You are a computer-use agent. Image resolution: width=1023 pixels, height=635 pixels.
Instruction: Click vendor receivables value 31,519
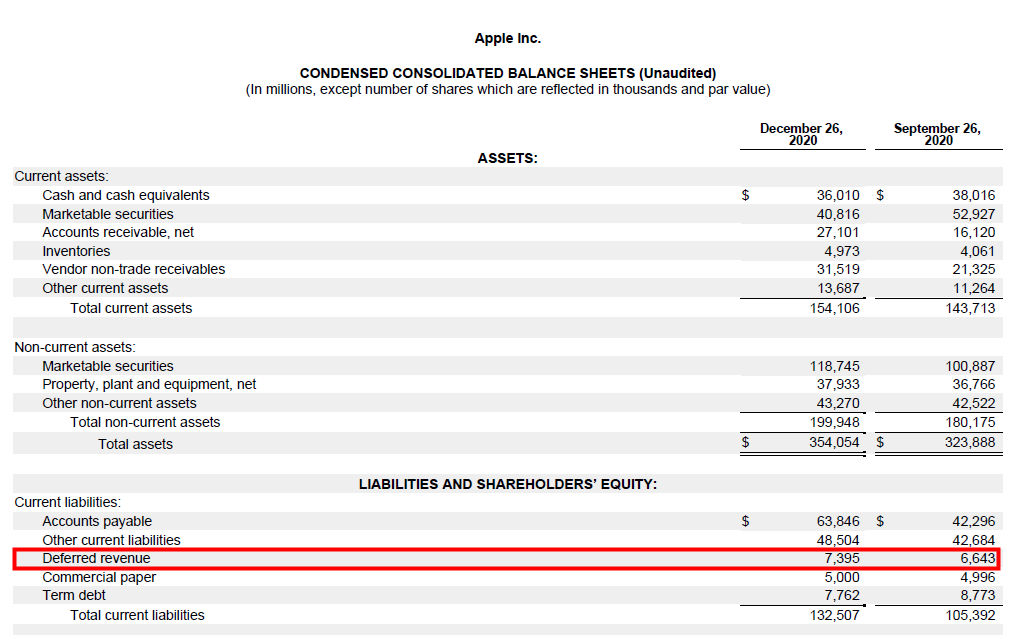click(838, 270)
